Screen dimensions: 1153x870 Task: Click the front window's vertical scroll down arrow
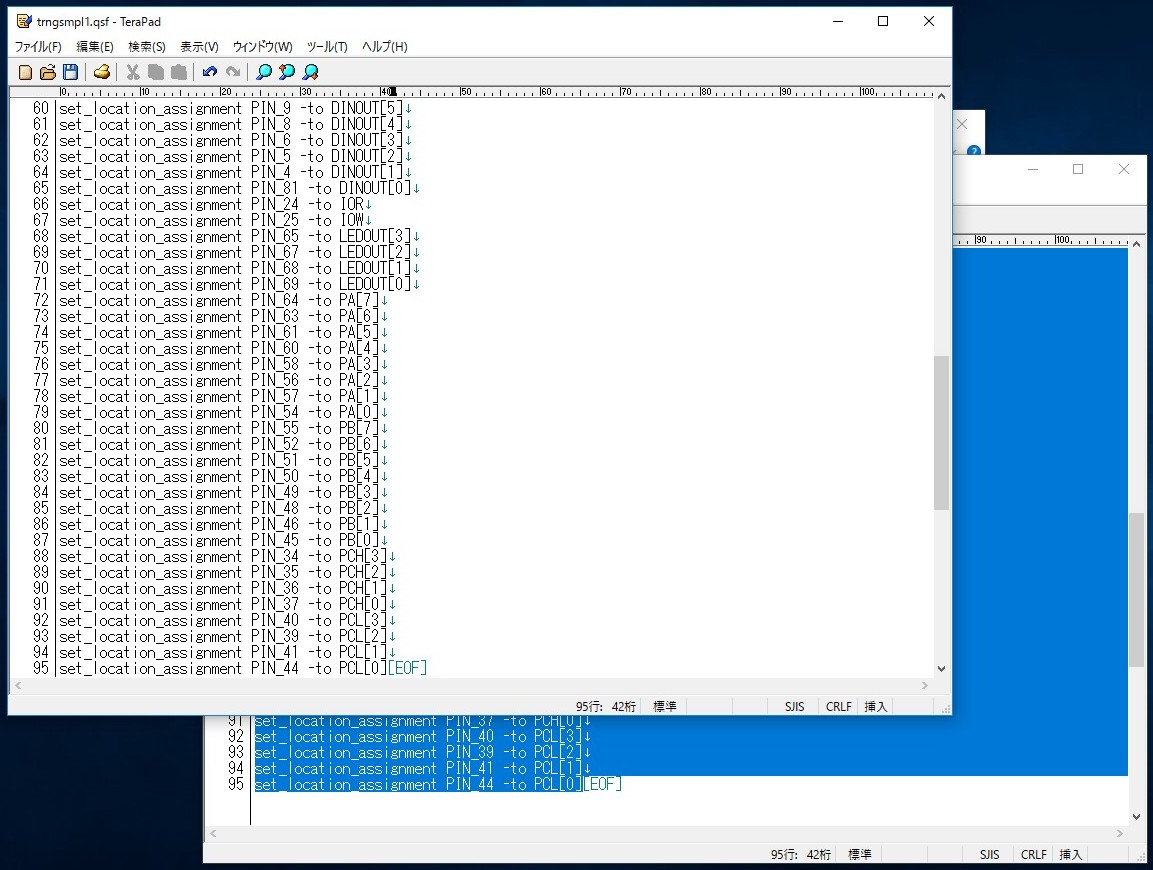(941, 668)
